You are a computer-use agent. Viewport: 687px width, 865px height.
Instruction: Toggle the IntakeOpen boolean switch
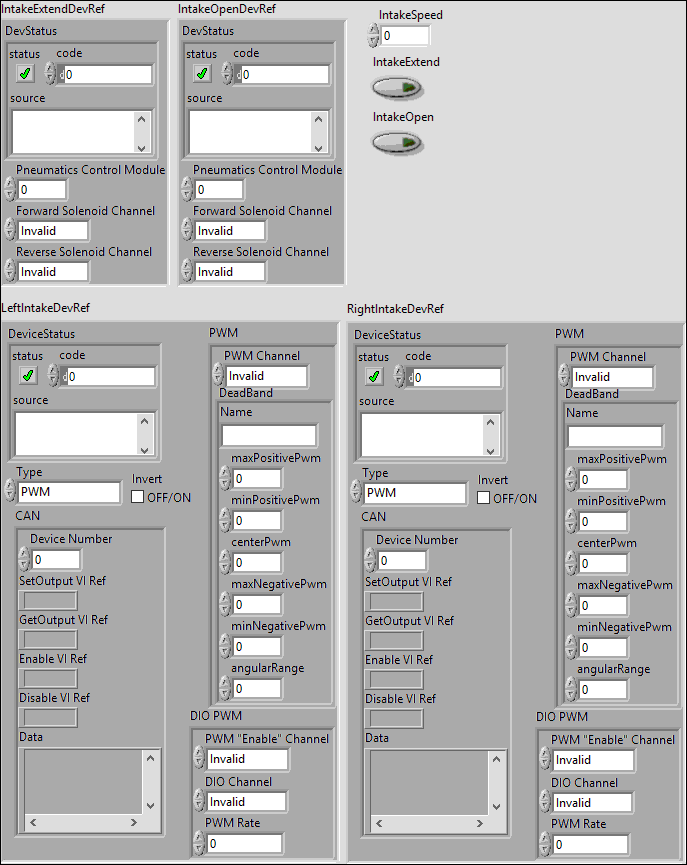(397, 143)
